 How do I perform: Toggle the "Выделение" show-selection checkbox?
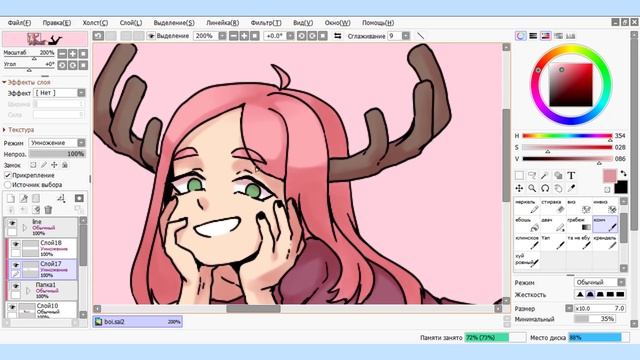pyautogui.click(x=151, y=36)
